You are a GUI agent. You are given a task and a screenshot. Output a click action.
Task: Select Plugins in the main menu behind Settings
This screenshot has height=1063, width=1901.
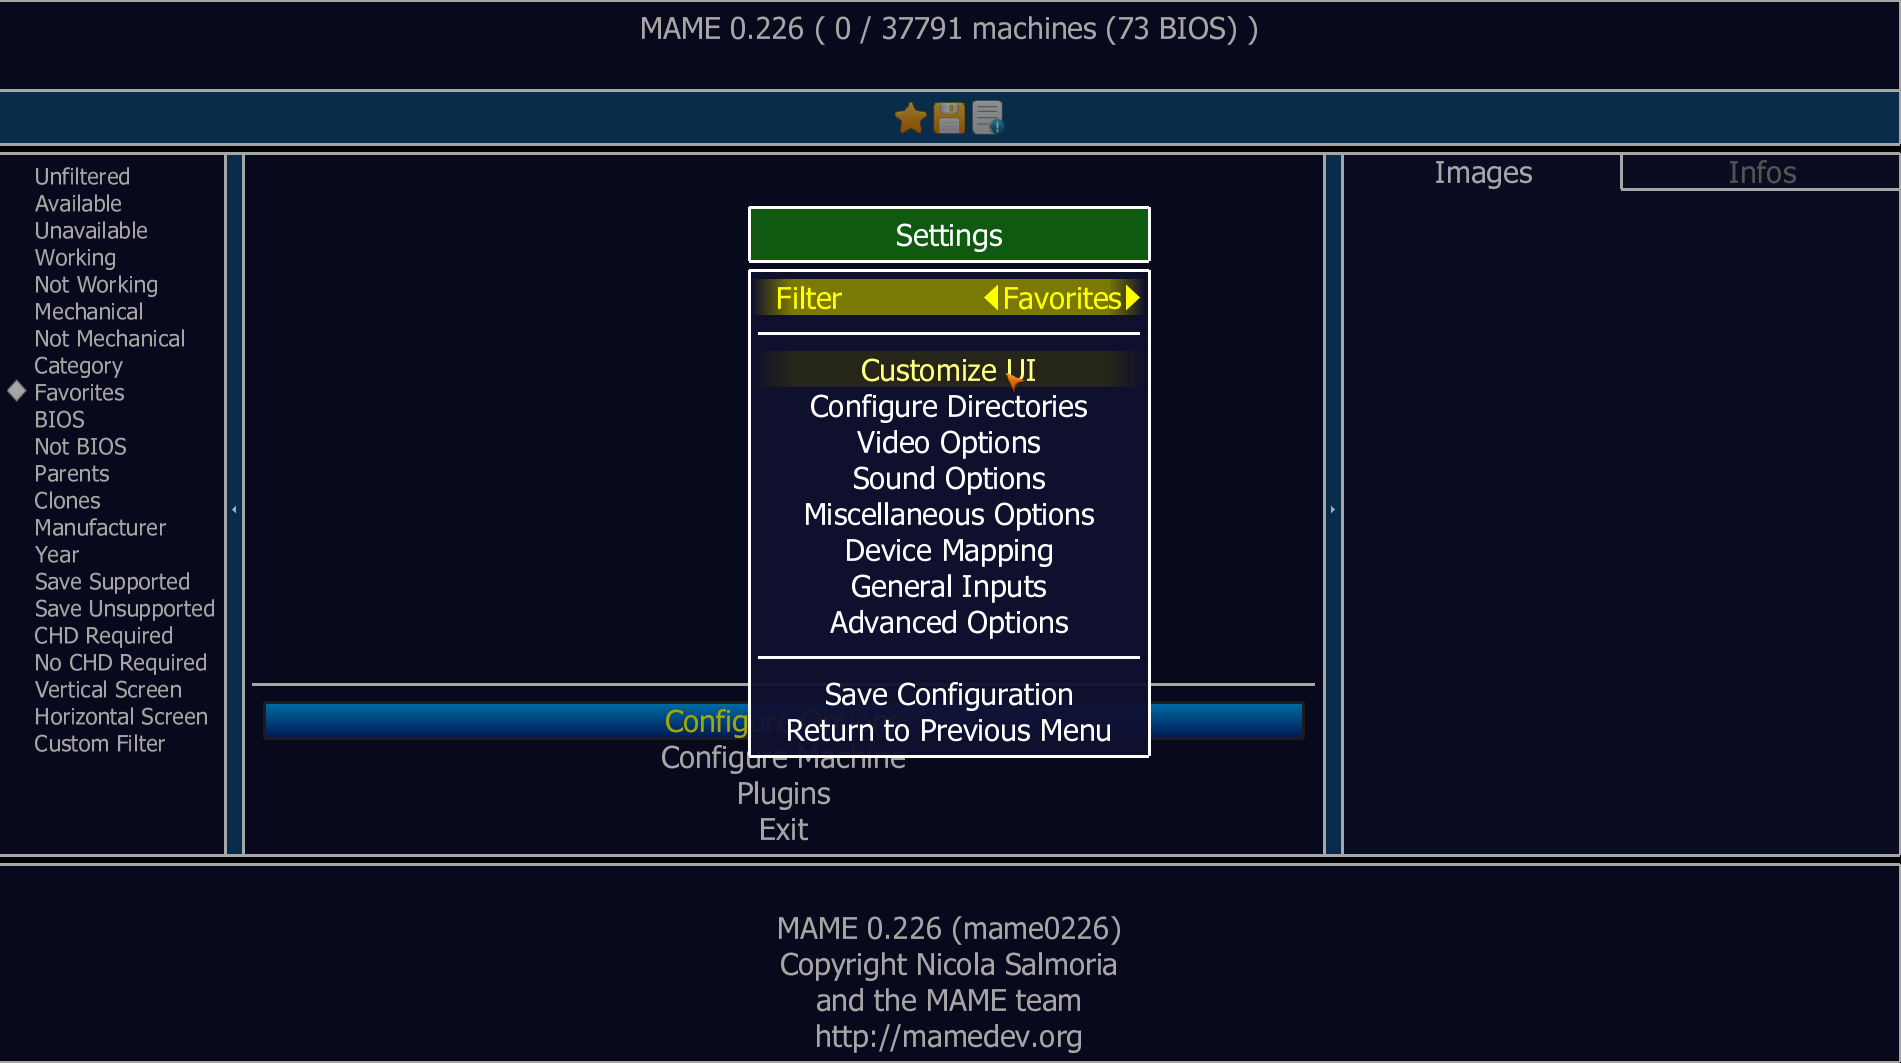click(784, 793)
